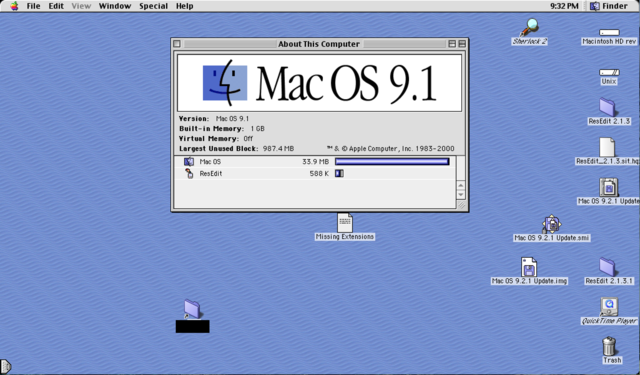Open the Window menu

(x=115, y=6)
